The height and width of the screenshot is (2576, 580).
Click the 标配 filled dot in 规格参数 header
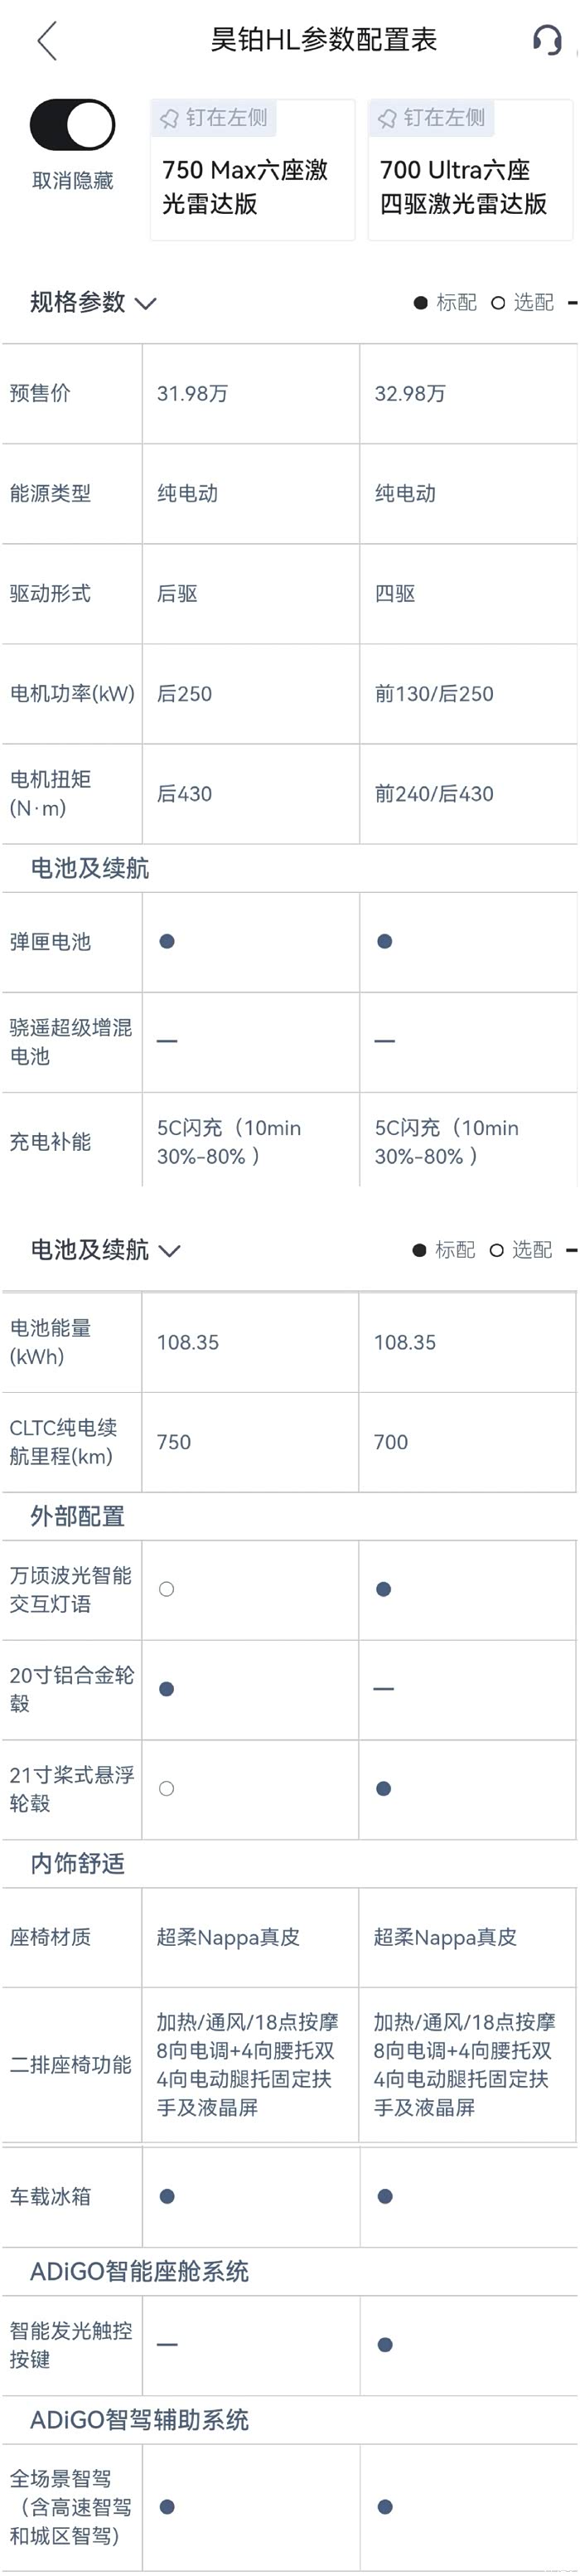[421, 303]
